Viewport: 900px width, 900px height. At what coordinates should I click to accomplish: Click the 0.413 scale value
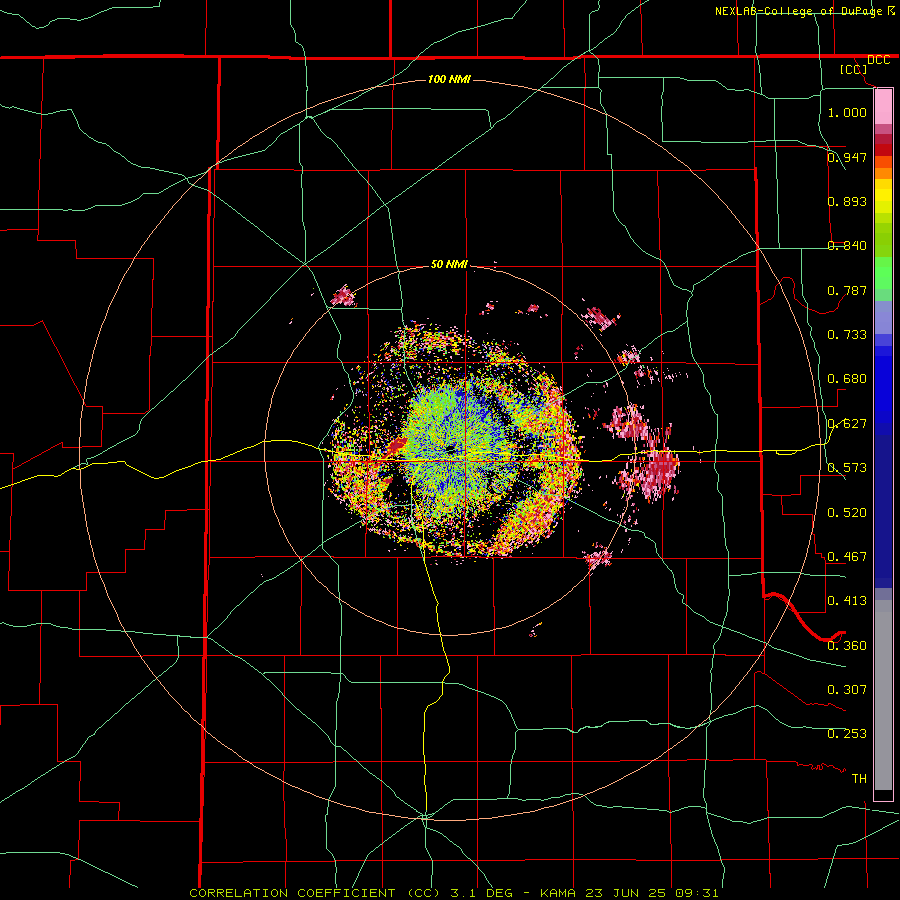click(847, 600)
